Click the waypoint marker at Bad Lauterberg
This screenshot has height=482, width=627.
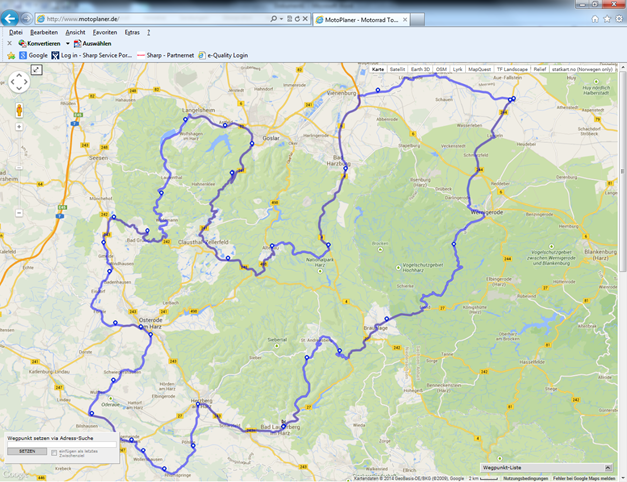point(283,426)
